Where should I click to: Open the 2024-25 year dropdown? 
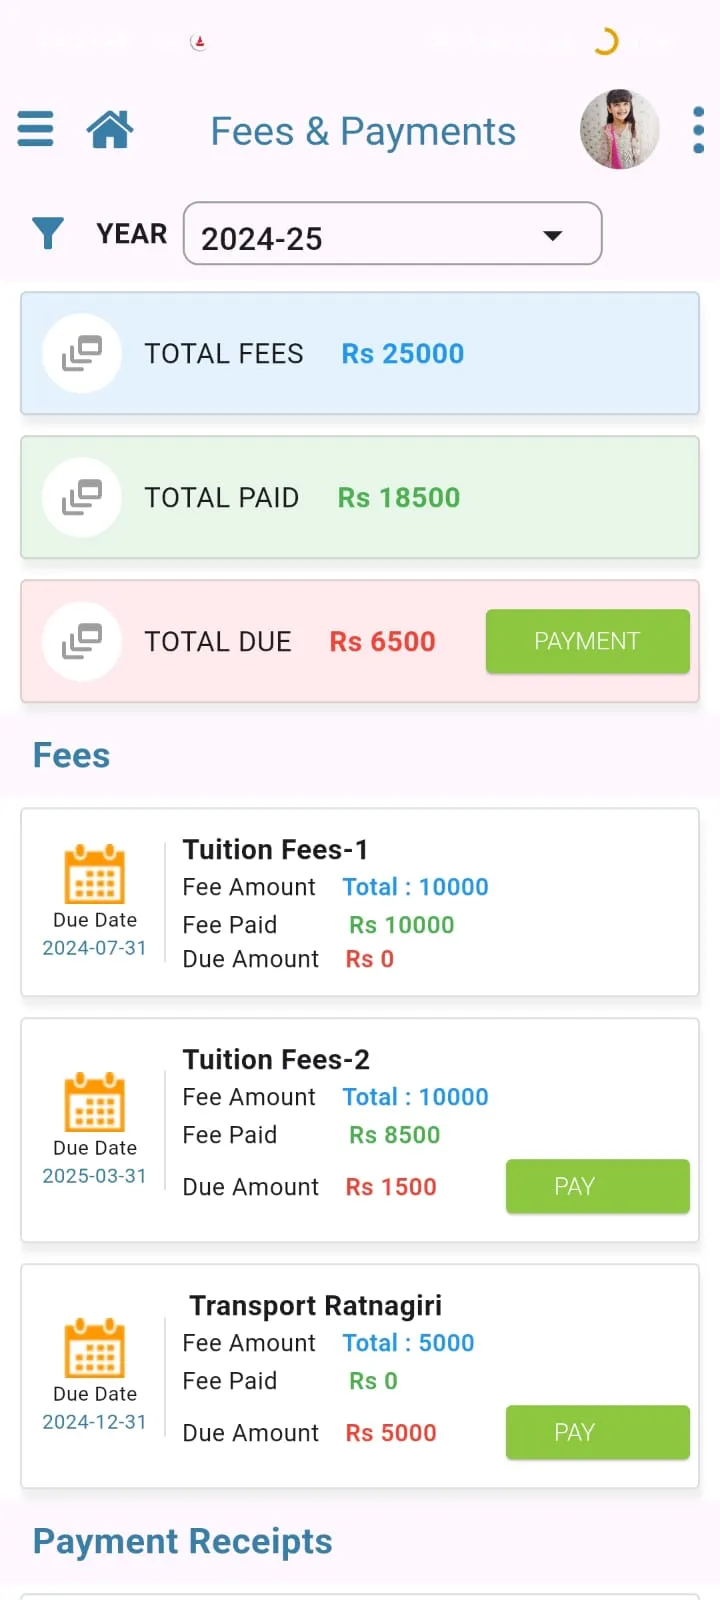[x=393, y=234]
